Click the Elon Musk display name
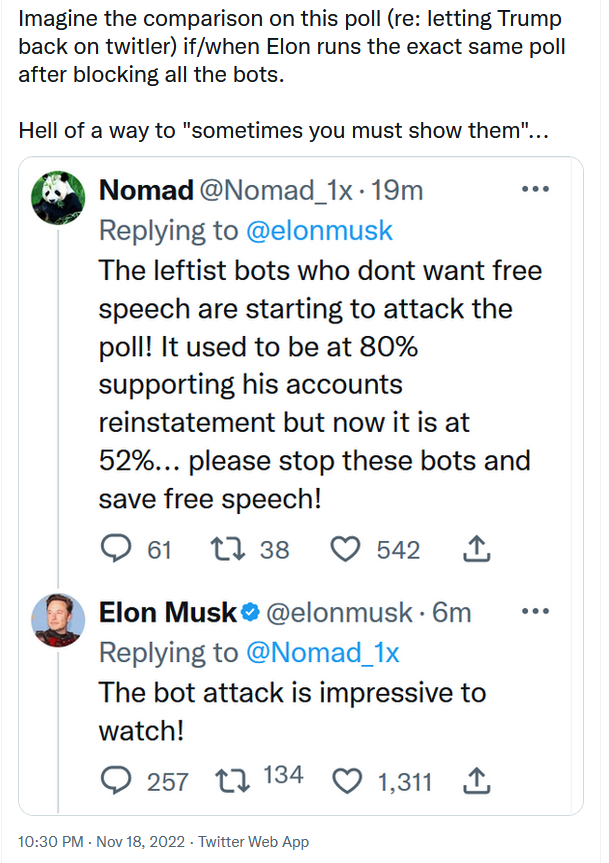Viewport: 609px width, 863px height. tap(168, 612)
